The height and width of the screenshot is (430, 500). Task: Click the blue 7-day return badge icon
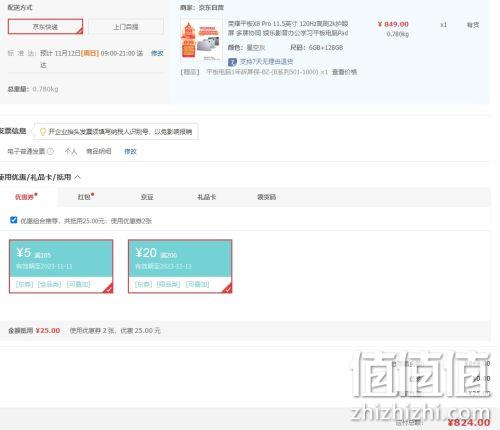pyautogui.click(x=232, y=62)
